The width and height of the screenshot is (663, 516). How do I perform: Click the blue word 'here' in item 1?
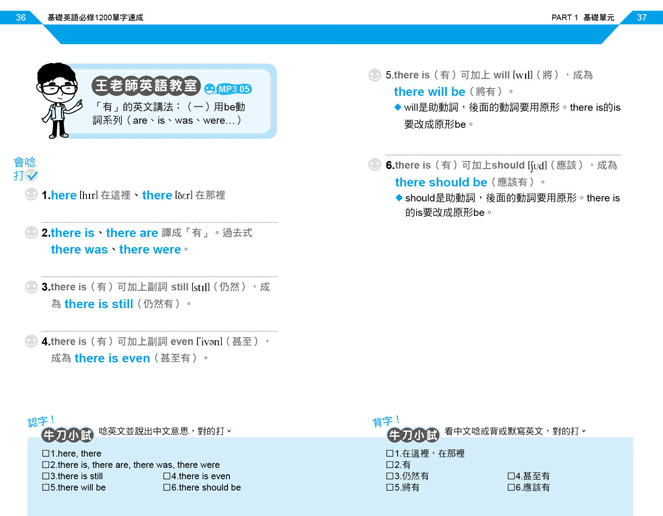point(64,195)
